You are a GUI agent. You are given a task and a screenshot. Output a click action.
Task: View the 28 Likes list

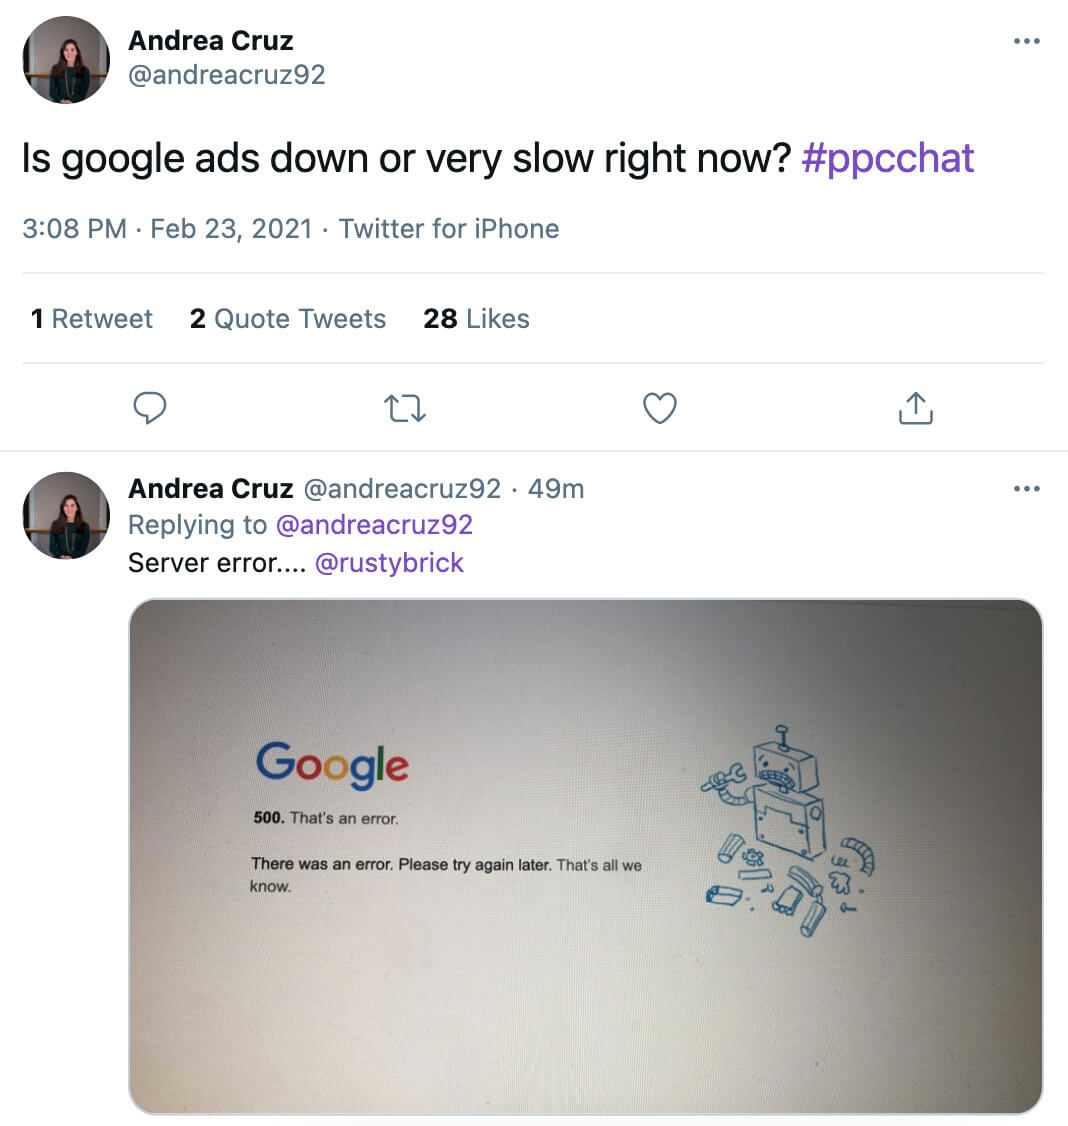click(x=476, y=319)
